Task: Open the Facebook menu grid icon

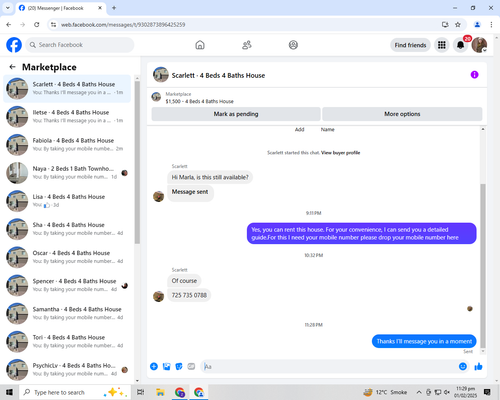Action: coord(442,45)
